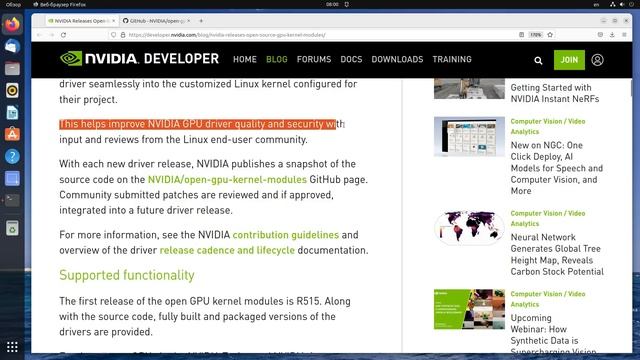Click the green webinar thumbnail
Viewport: 640px width, 360px height.
point(469,309)
